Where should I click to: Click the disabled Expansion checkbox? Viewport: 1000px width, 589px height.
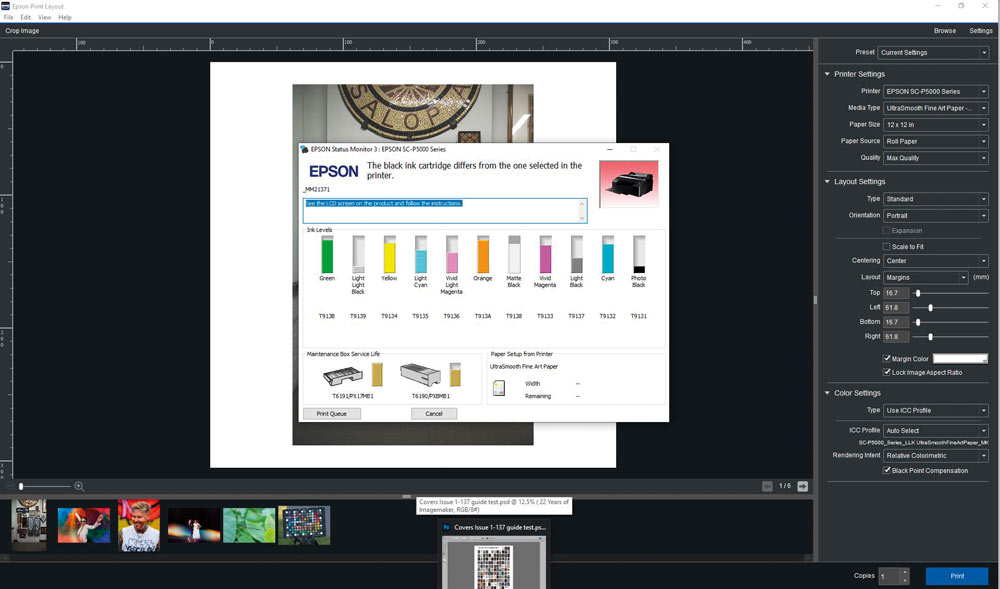pyautogui.click(x=886, y=230)
